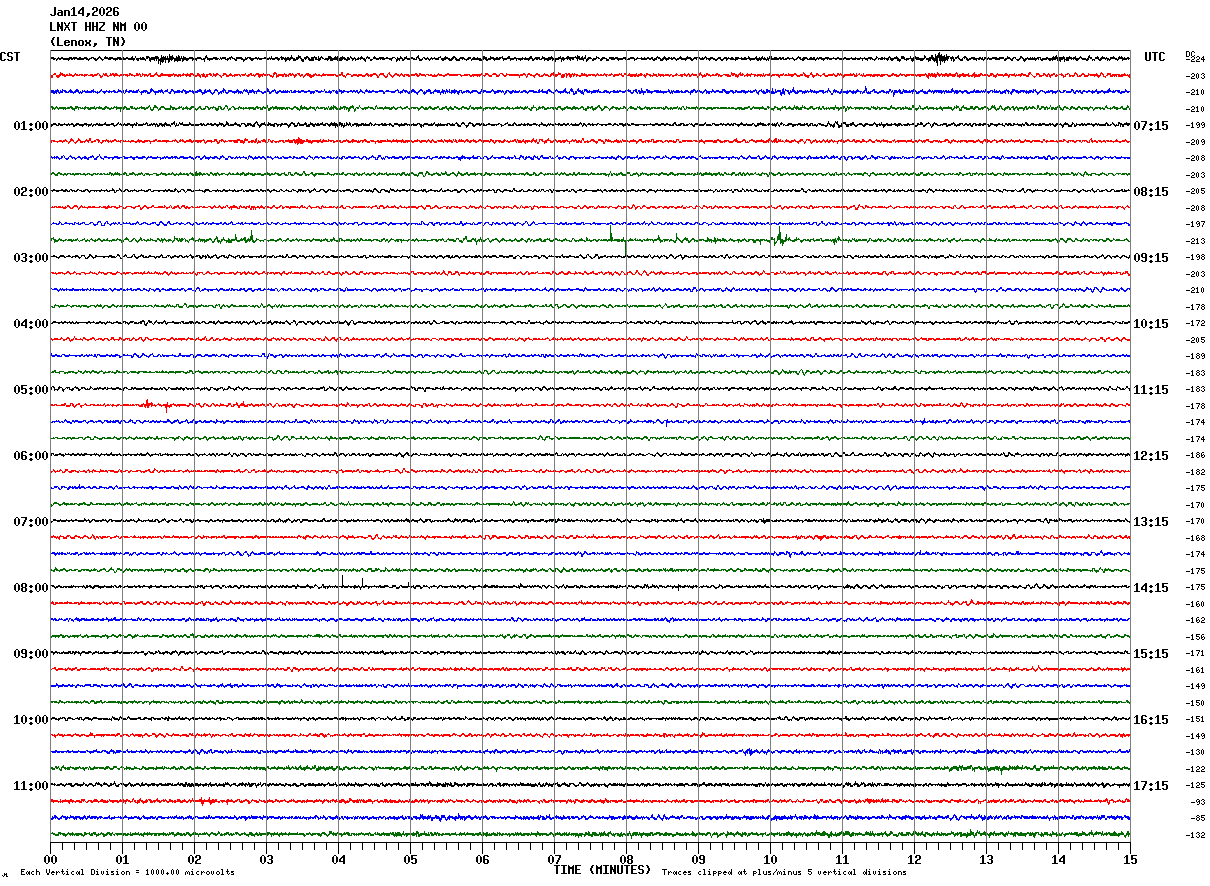
Task: Click the CST timezone label
Action: pos(10,57)
